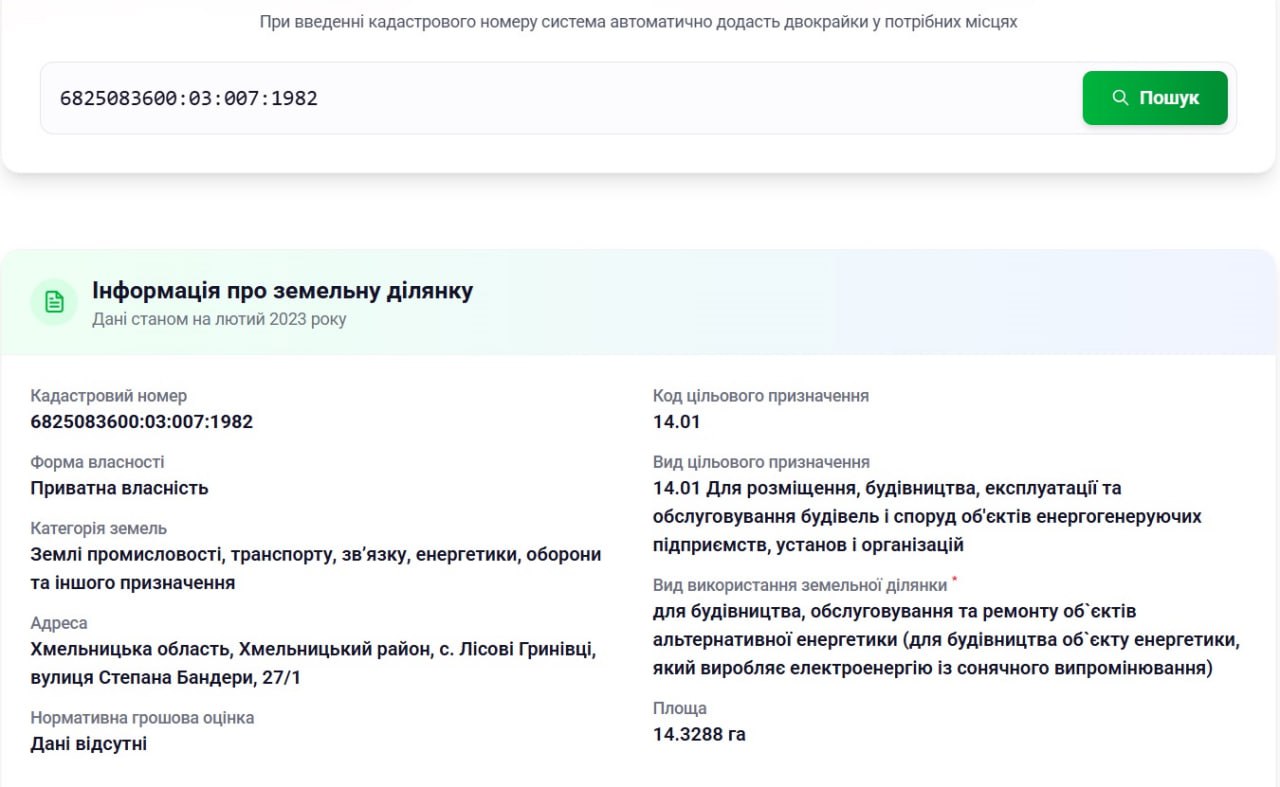Screen dimensions: 1280x787
Task: Click the 'Кадастровий номер' field label
Action: tap(108, 396)
